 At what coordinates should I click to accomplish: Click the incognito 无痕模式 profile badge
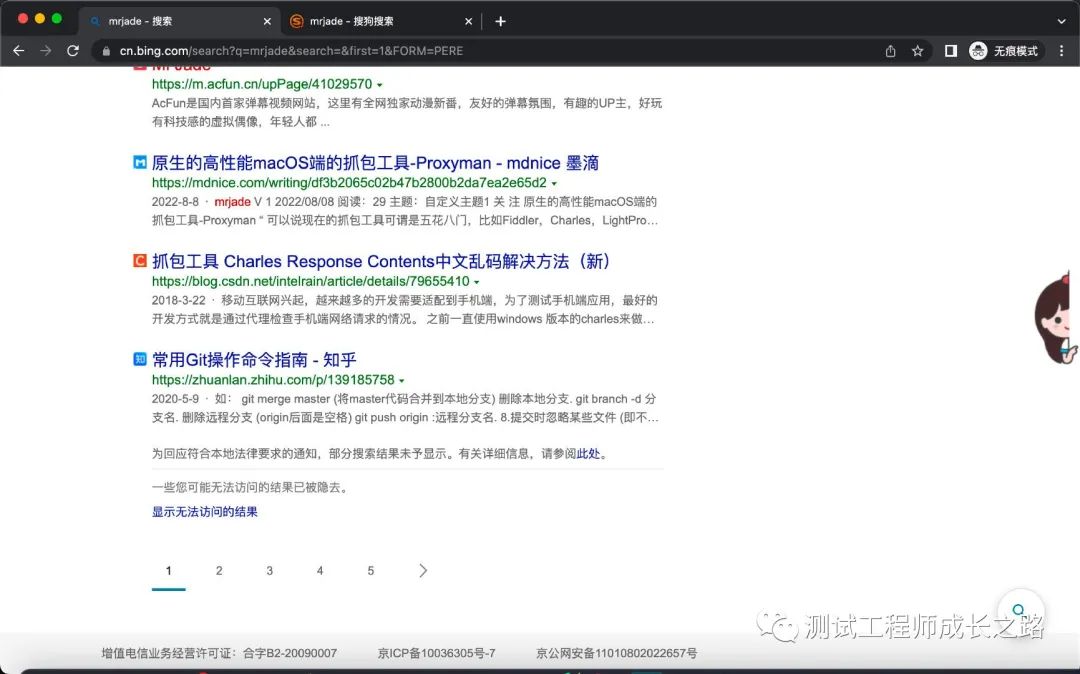tap(1004, 51)
